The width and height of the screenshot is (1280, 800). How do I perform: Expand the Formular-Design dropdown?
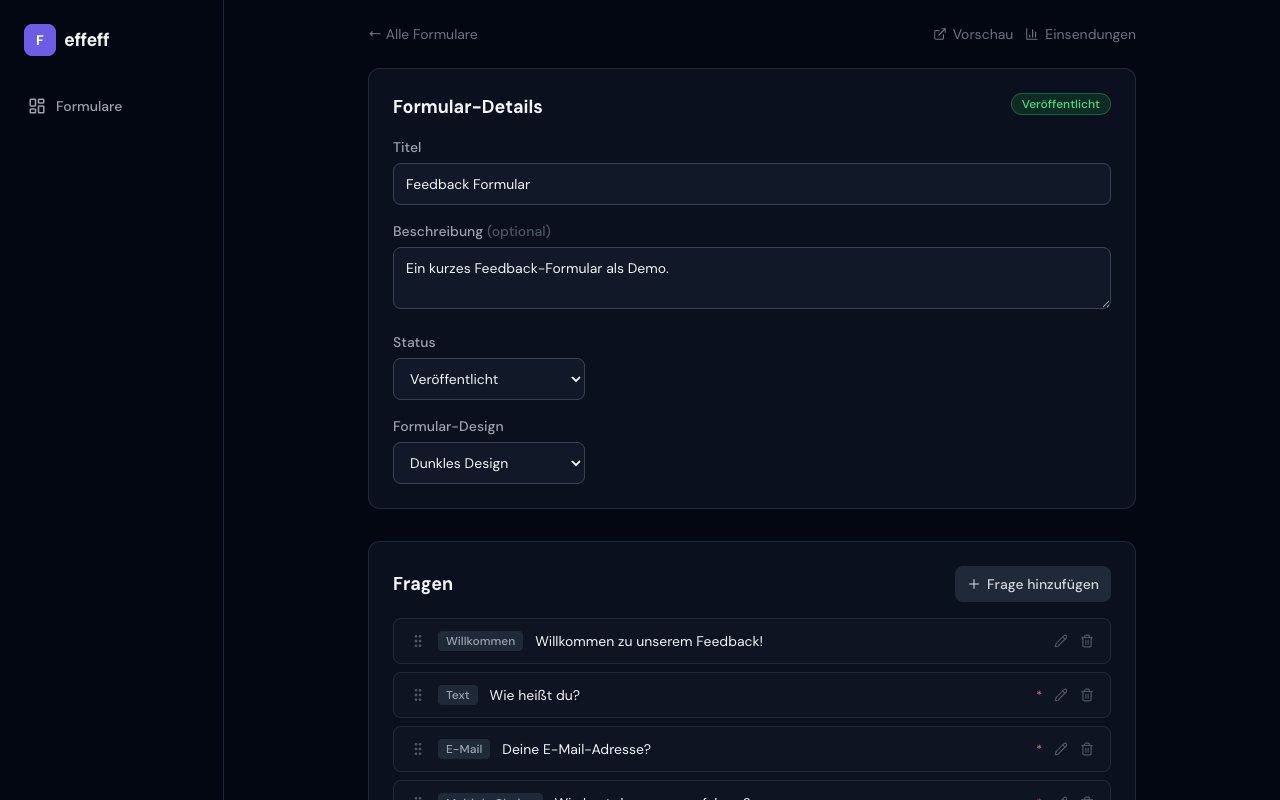tap(488, 463)
